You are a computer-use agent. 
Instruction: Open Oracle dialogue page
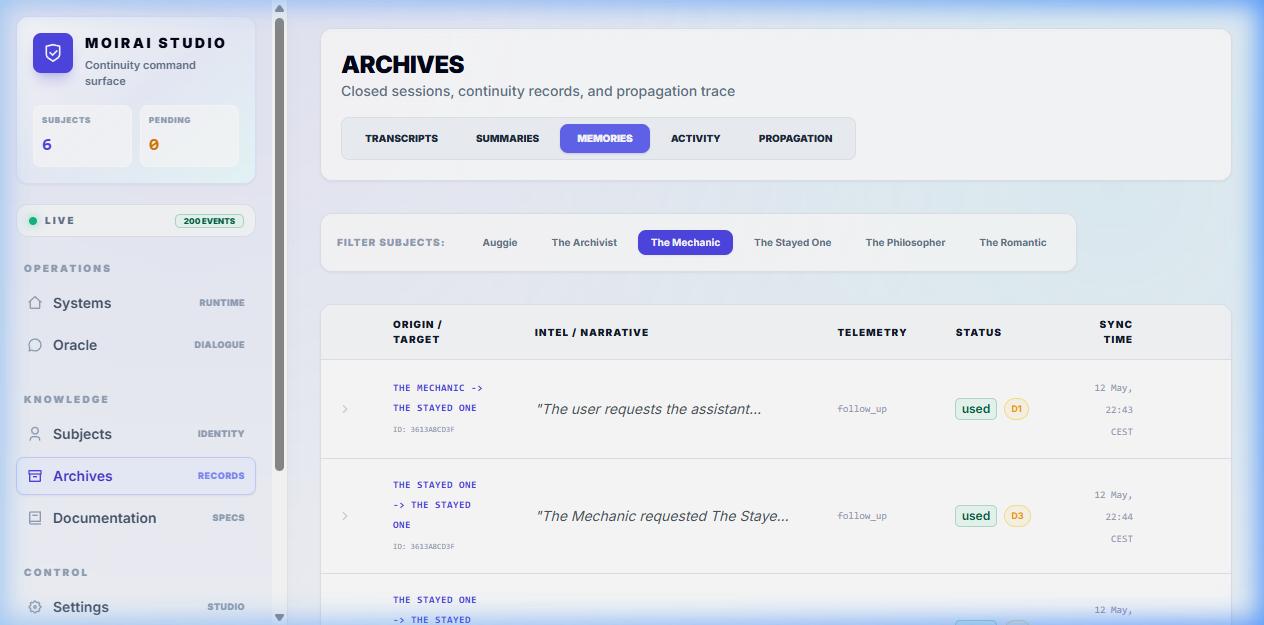coord(136,345)
